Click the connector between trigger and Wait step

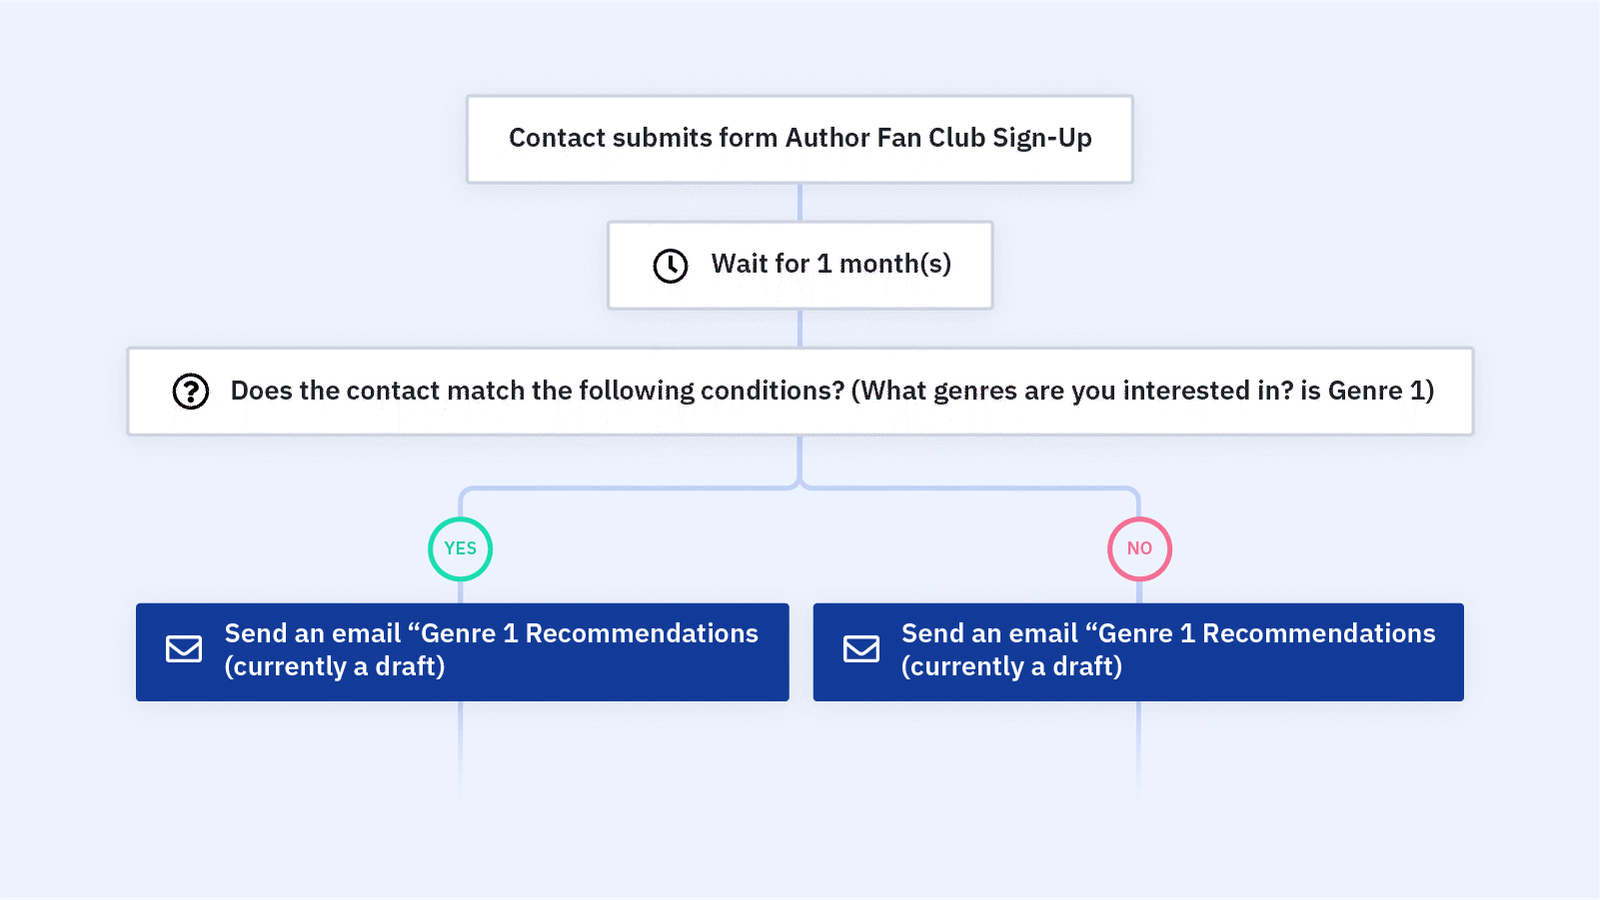coord(800,202)
